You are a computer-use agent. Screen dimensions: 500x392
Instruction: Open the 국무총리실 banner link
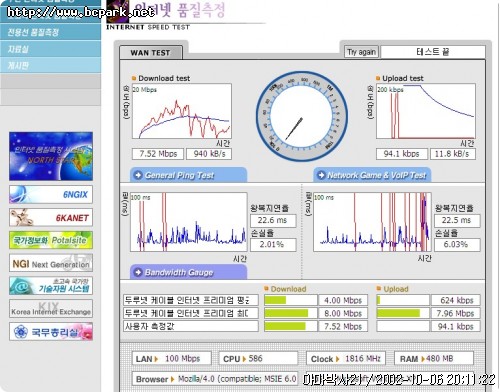(x=51, y=332)
